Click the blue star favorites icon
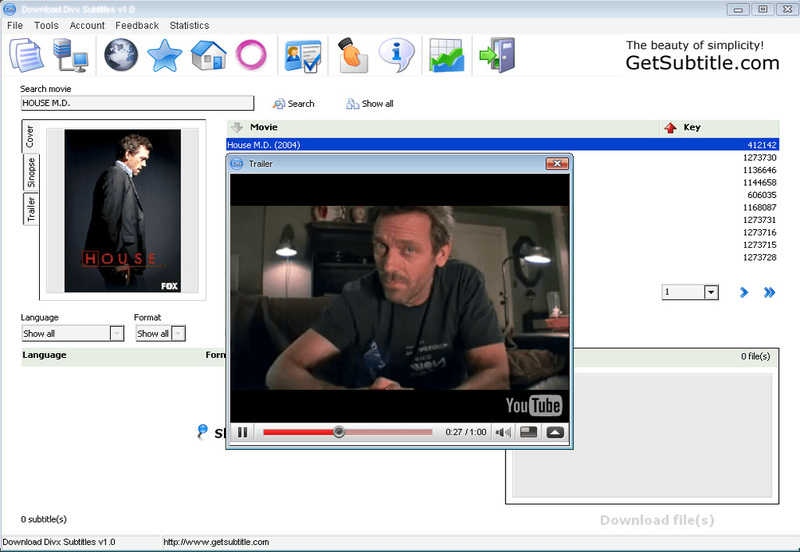This screenshot has height=552, width=800. (x=164, y=55)
